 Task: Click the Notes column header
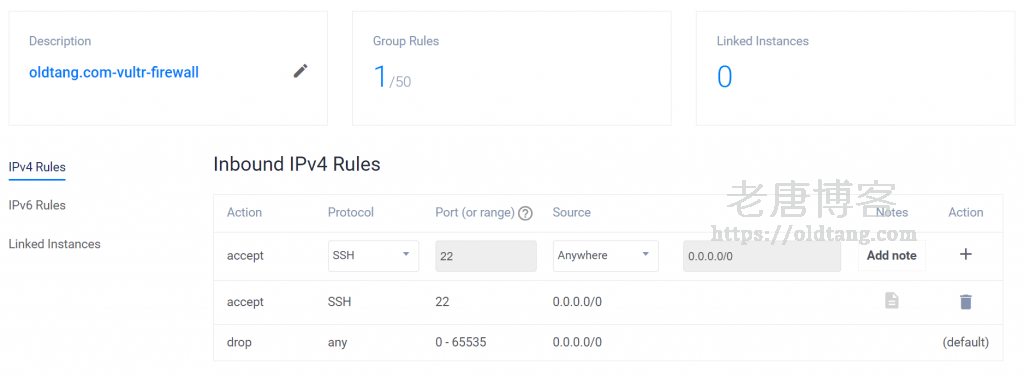891,212
